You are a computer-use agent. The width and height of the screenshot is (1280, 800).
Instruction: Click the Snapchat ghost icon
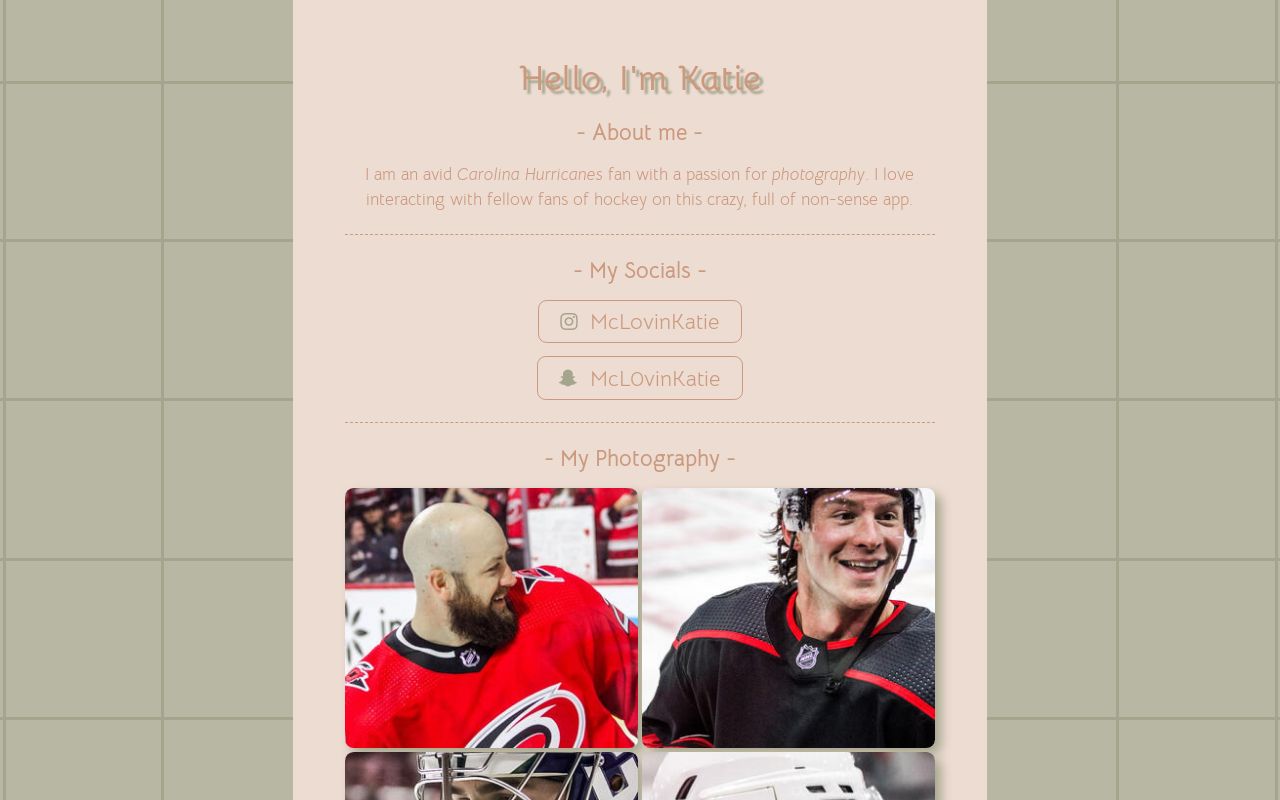tap(568, 378)
